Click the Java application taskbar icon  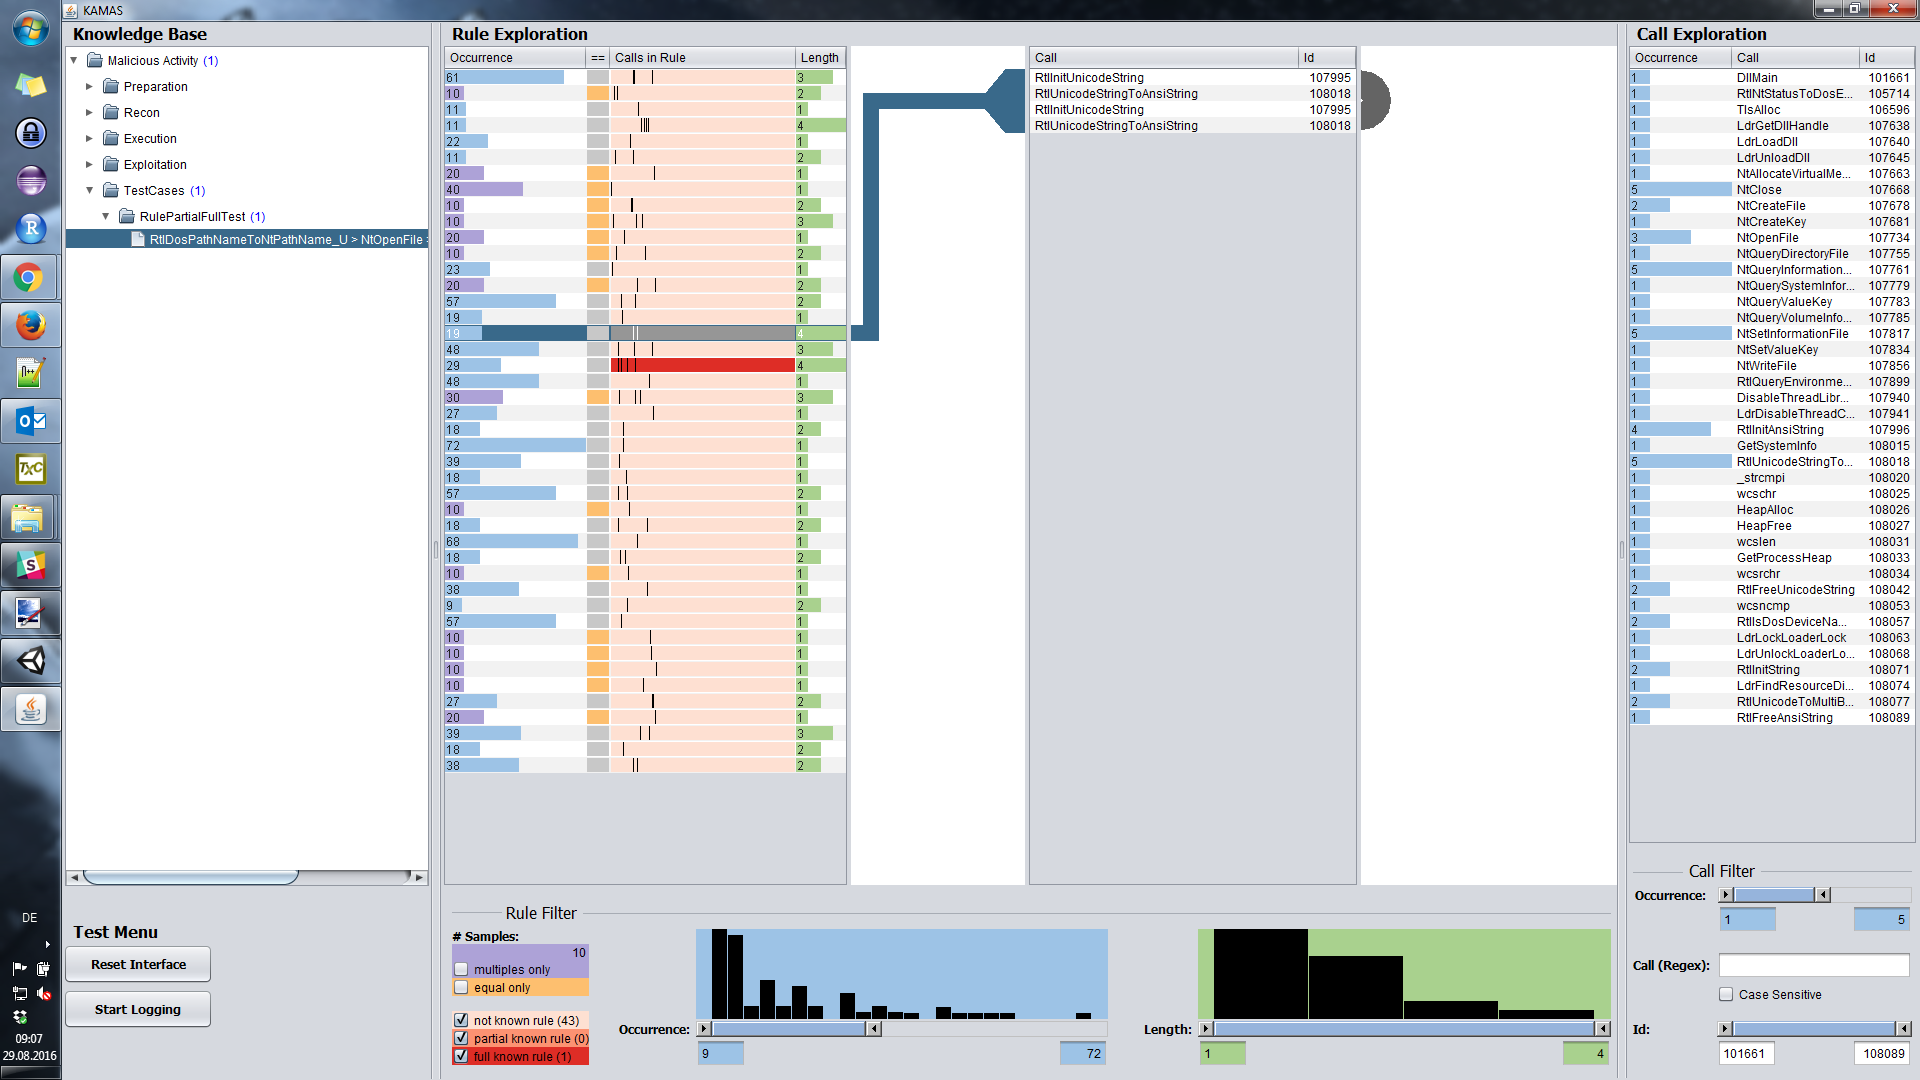pos(30,709)
